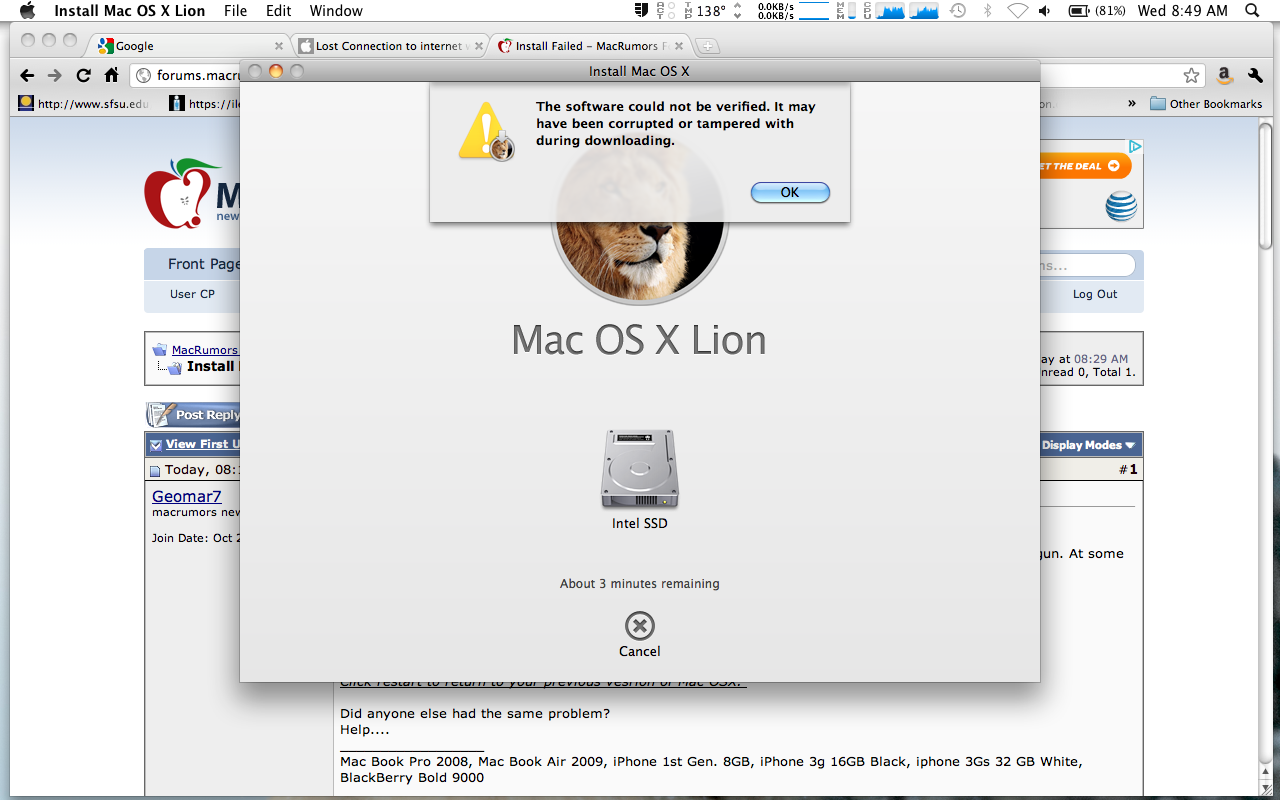Open the volume control in menu bar
The height and width of the screenshot is (800, 1280).
tap(1045, 11)
